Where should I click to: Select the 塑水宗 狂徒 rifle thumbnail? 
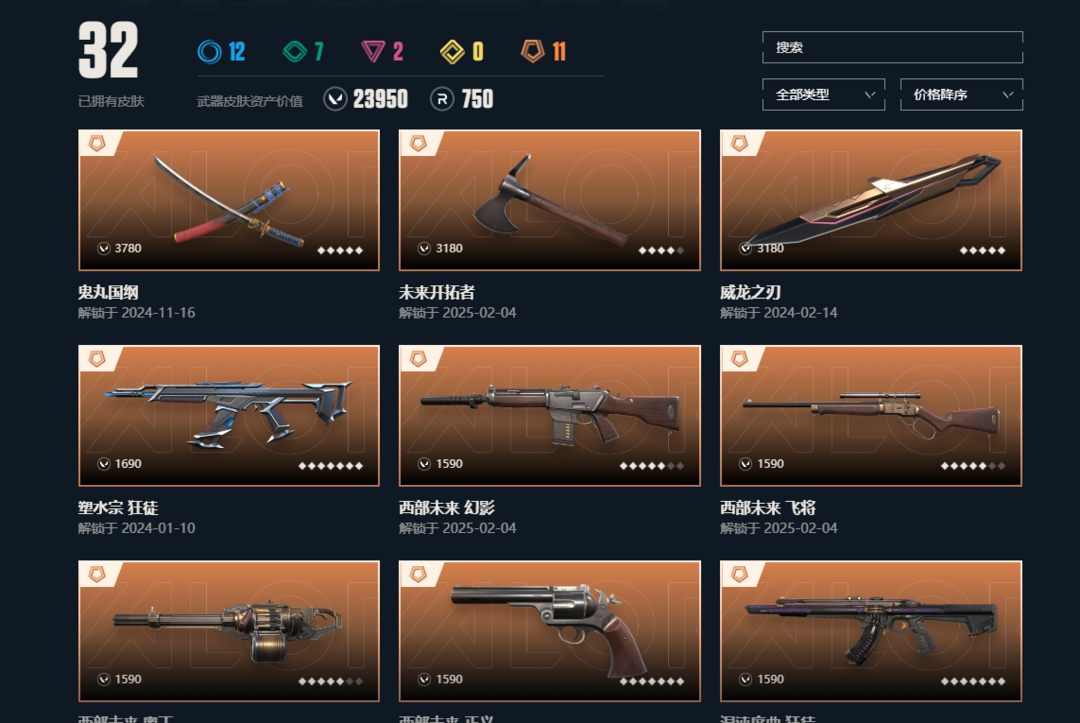pos(229,416)
